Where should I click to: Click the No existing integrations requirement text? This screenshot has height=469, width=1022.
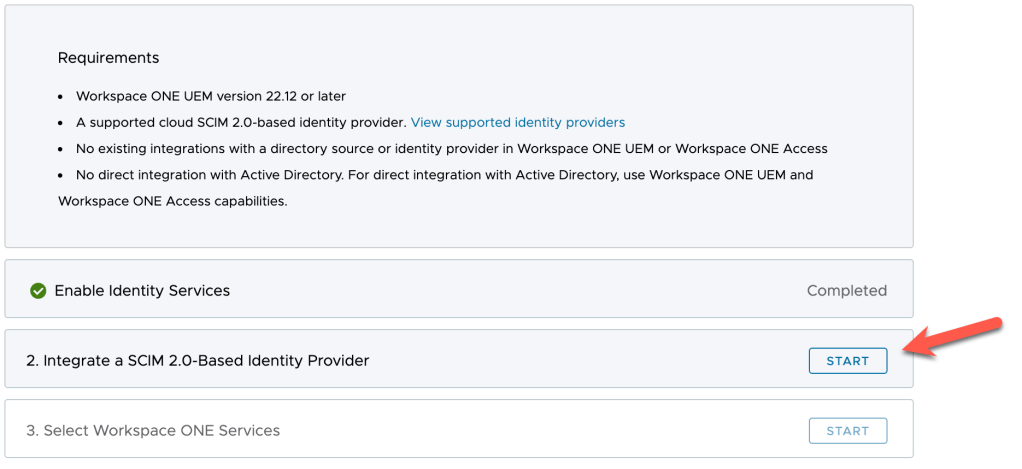(x=451, y=149)
